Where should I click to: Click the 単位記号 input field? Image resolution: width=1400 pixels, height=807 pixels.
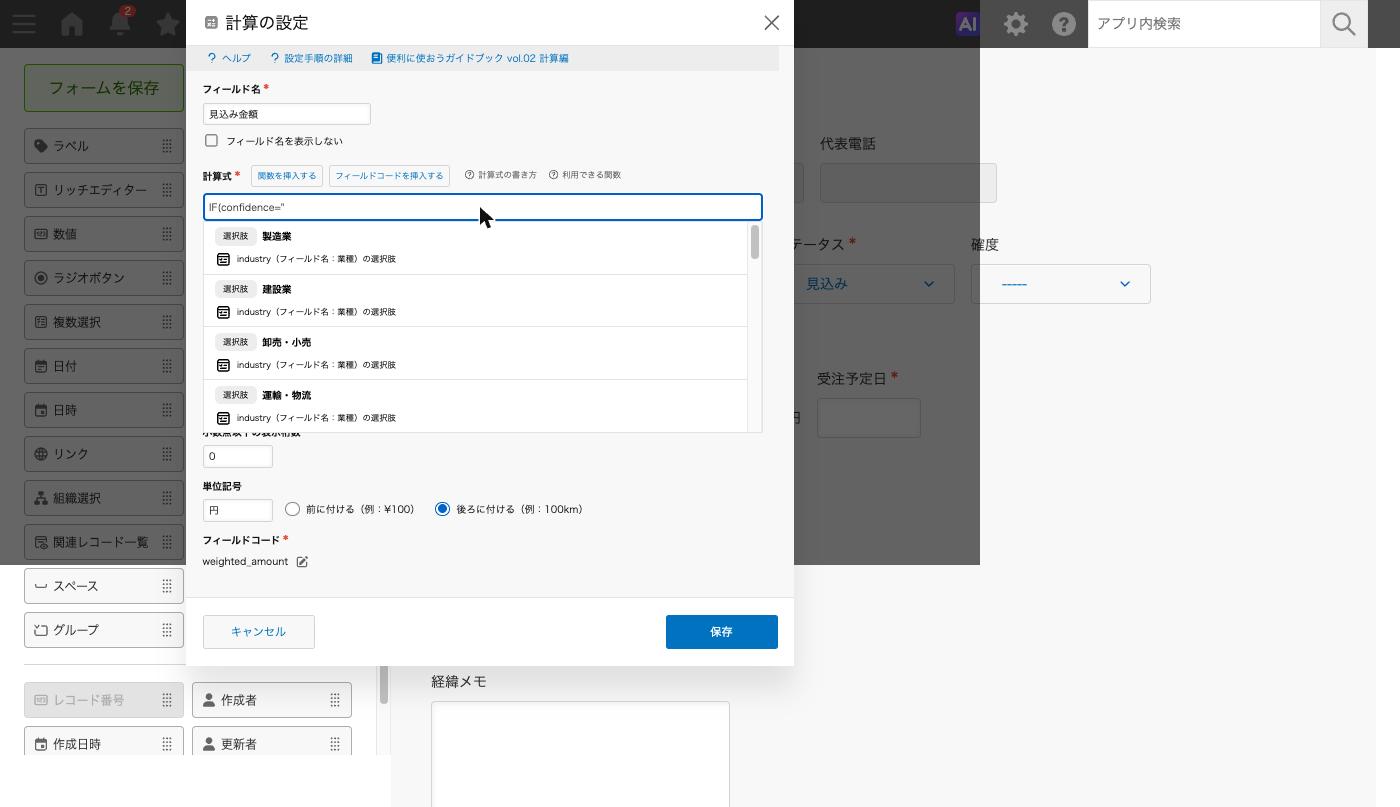(238, 510)
